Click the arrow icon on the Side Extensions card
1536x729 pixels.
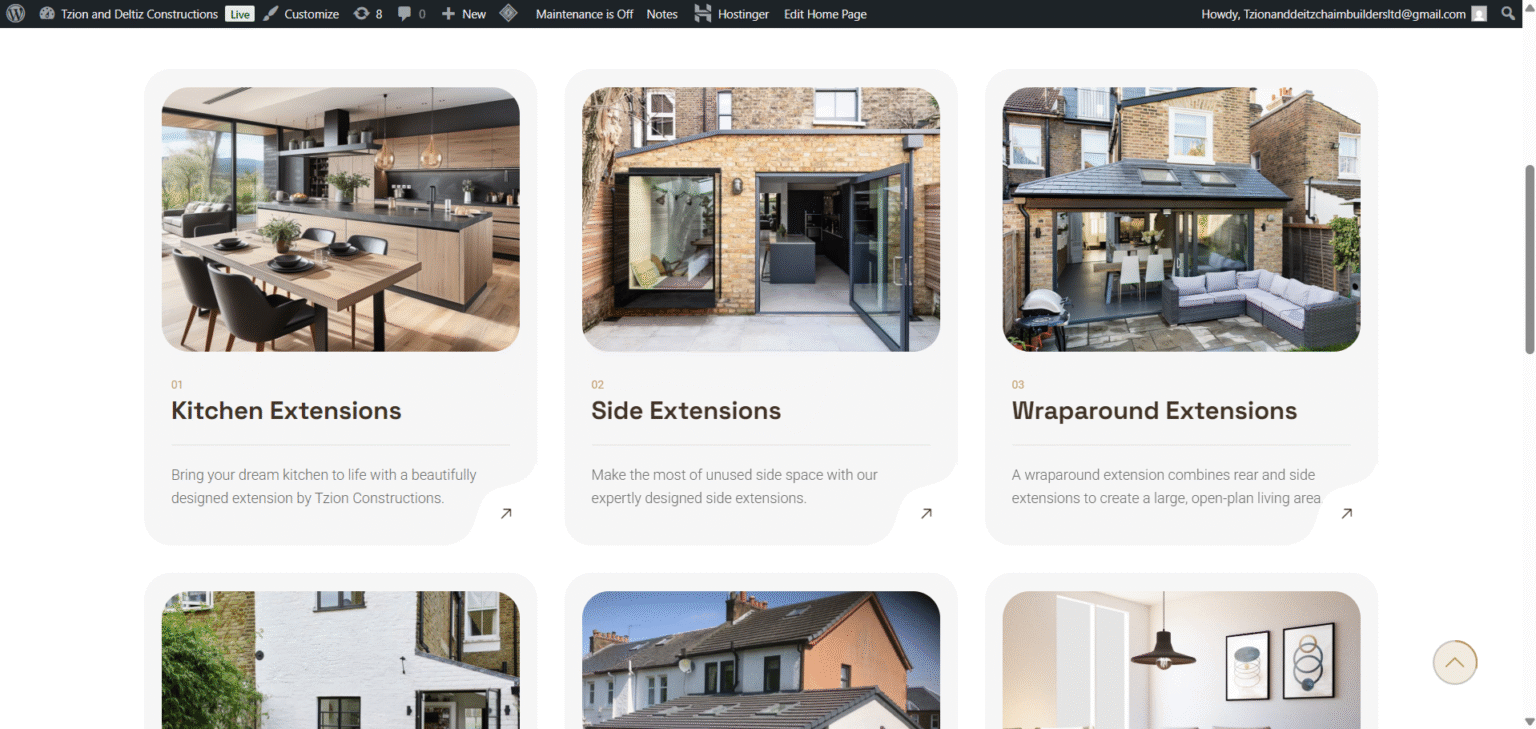point(926,513)
